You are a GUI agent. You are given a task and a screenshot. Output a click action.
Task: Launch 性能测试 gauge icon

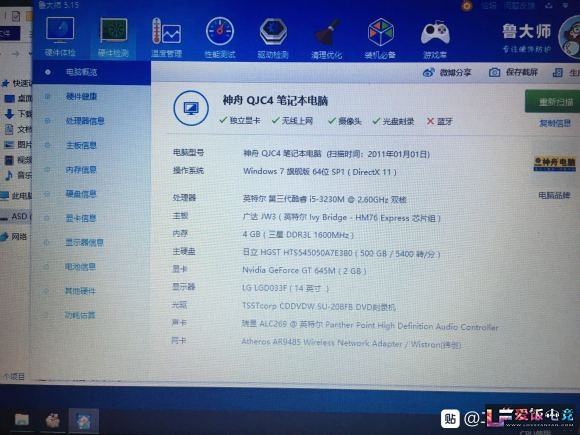(x=220, y=31)
